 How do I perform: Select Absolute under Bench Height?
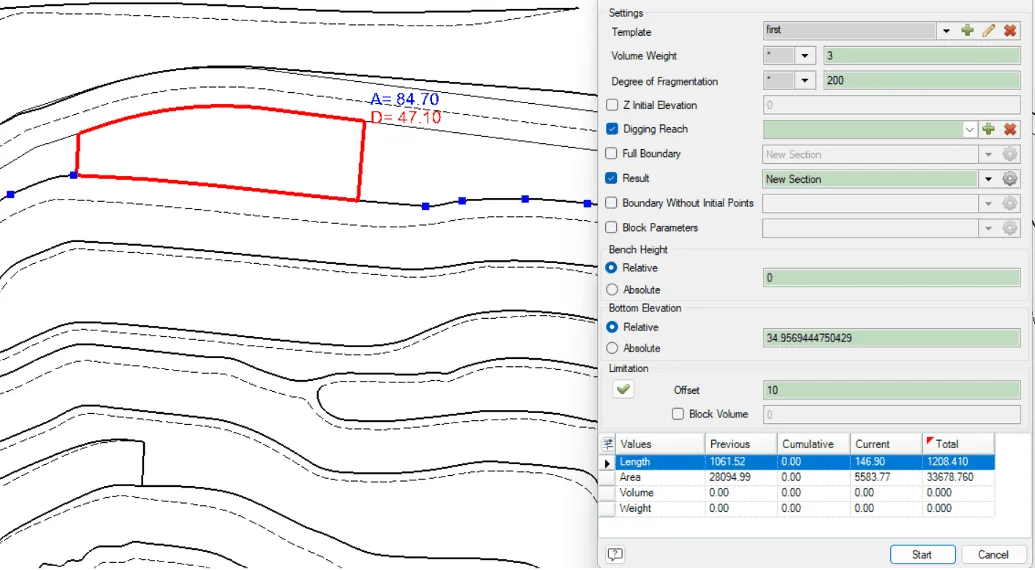point(612,290)
